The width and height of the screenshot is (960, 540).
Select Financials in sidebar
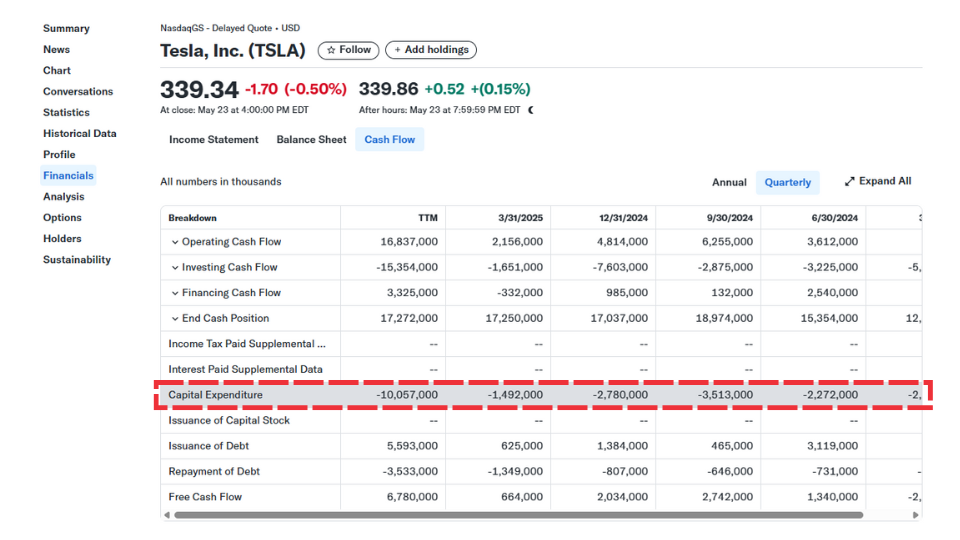pyautogui.click(x=68, y=176)
